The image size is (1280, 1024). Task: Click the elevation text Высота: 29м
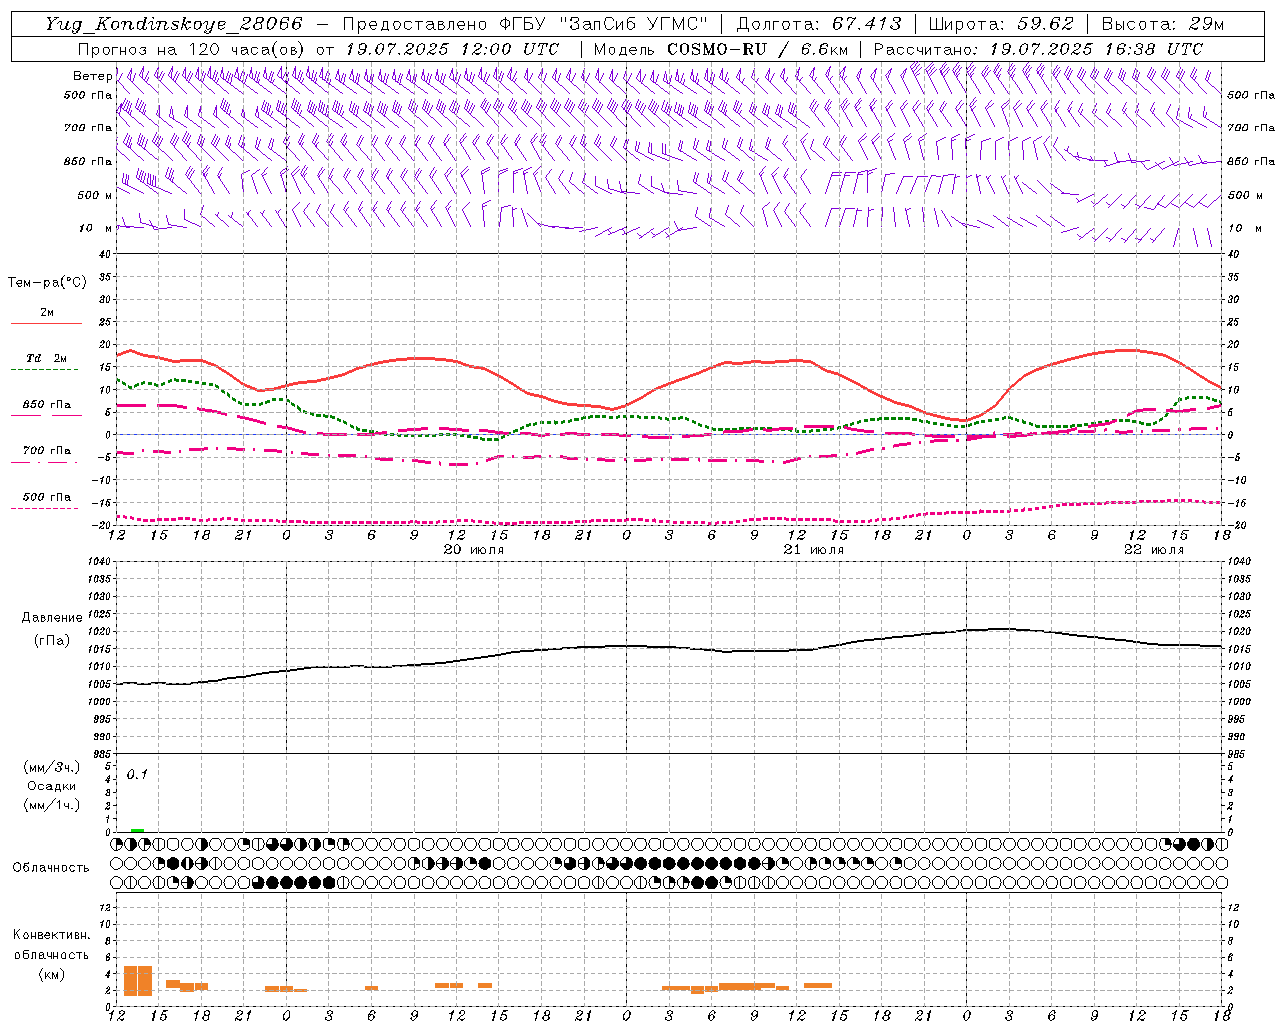(x=1161, y=24)
